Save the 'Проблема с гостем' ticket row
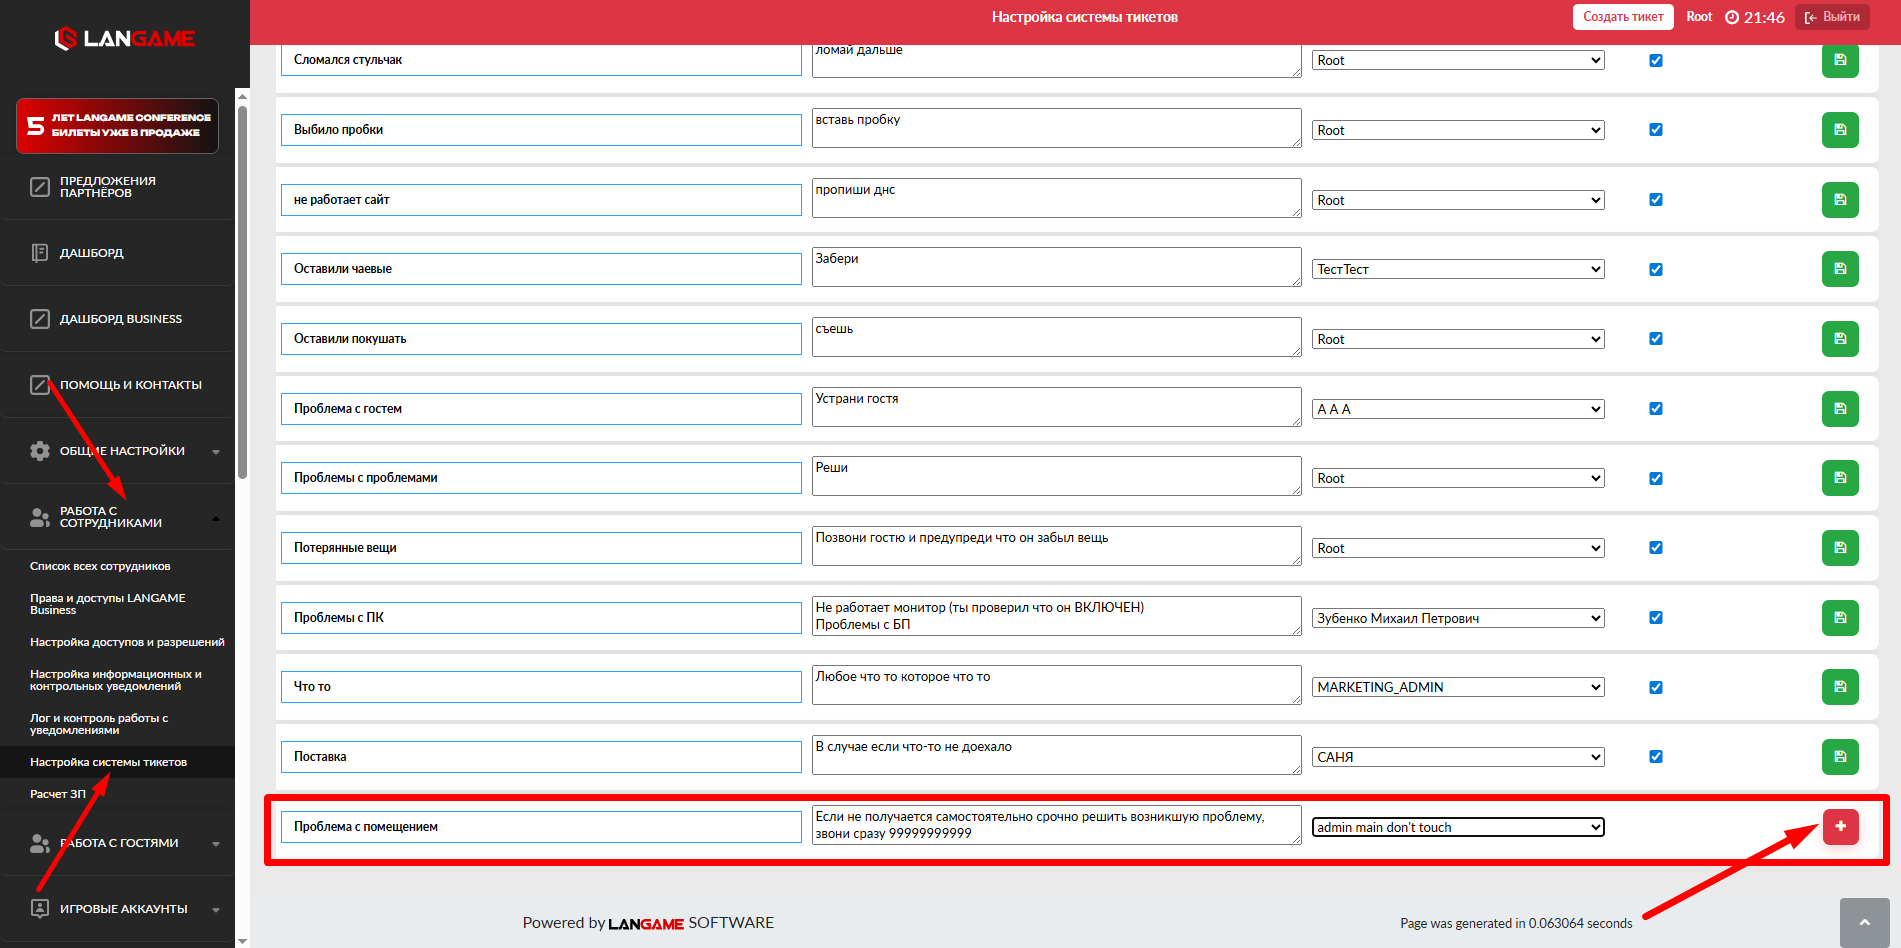1901x948 pixels. coord(1840,409)
